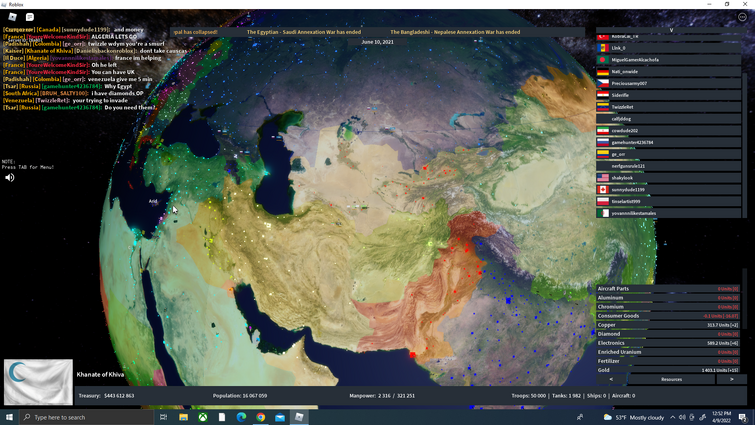
Task: Click the Fertilizer resource row
Action: (668, 361)
